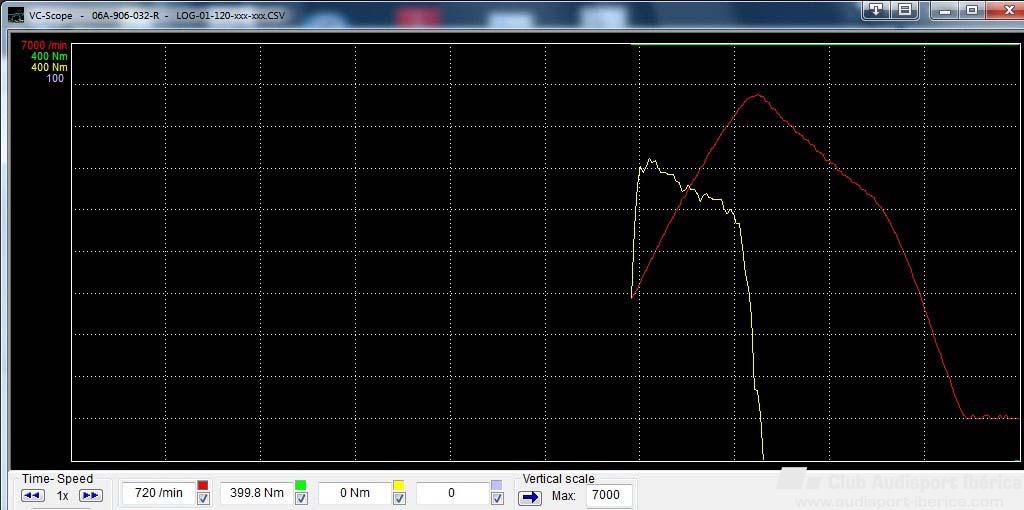
Task: Maximize the VC-Scope window
Action: pyautogui.click(x=972, y=10)
